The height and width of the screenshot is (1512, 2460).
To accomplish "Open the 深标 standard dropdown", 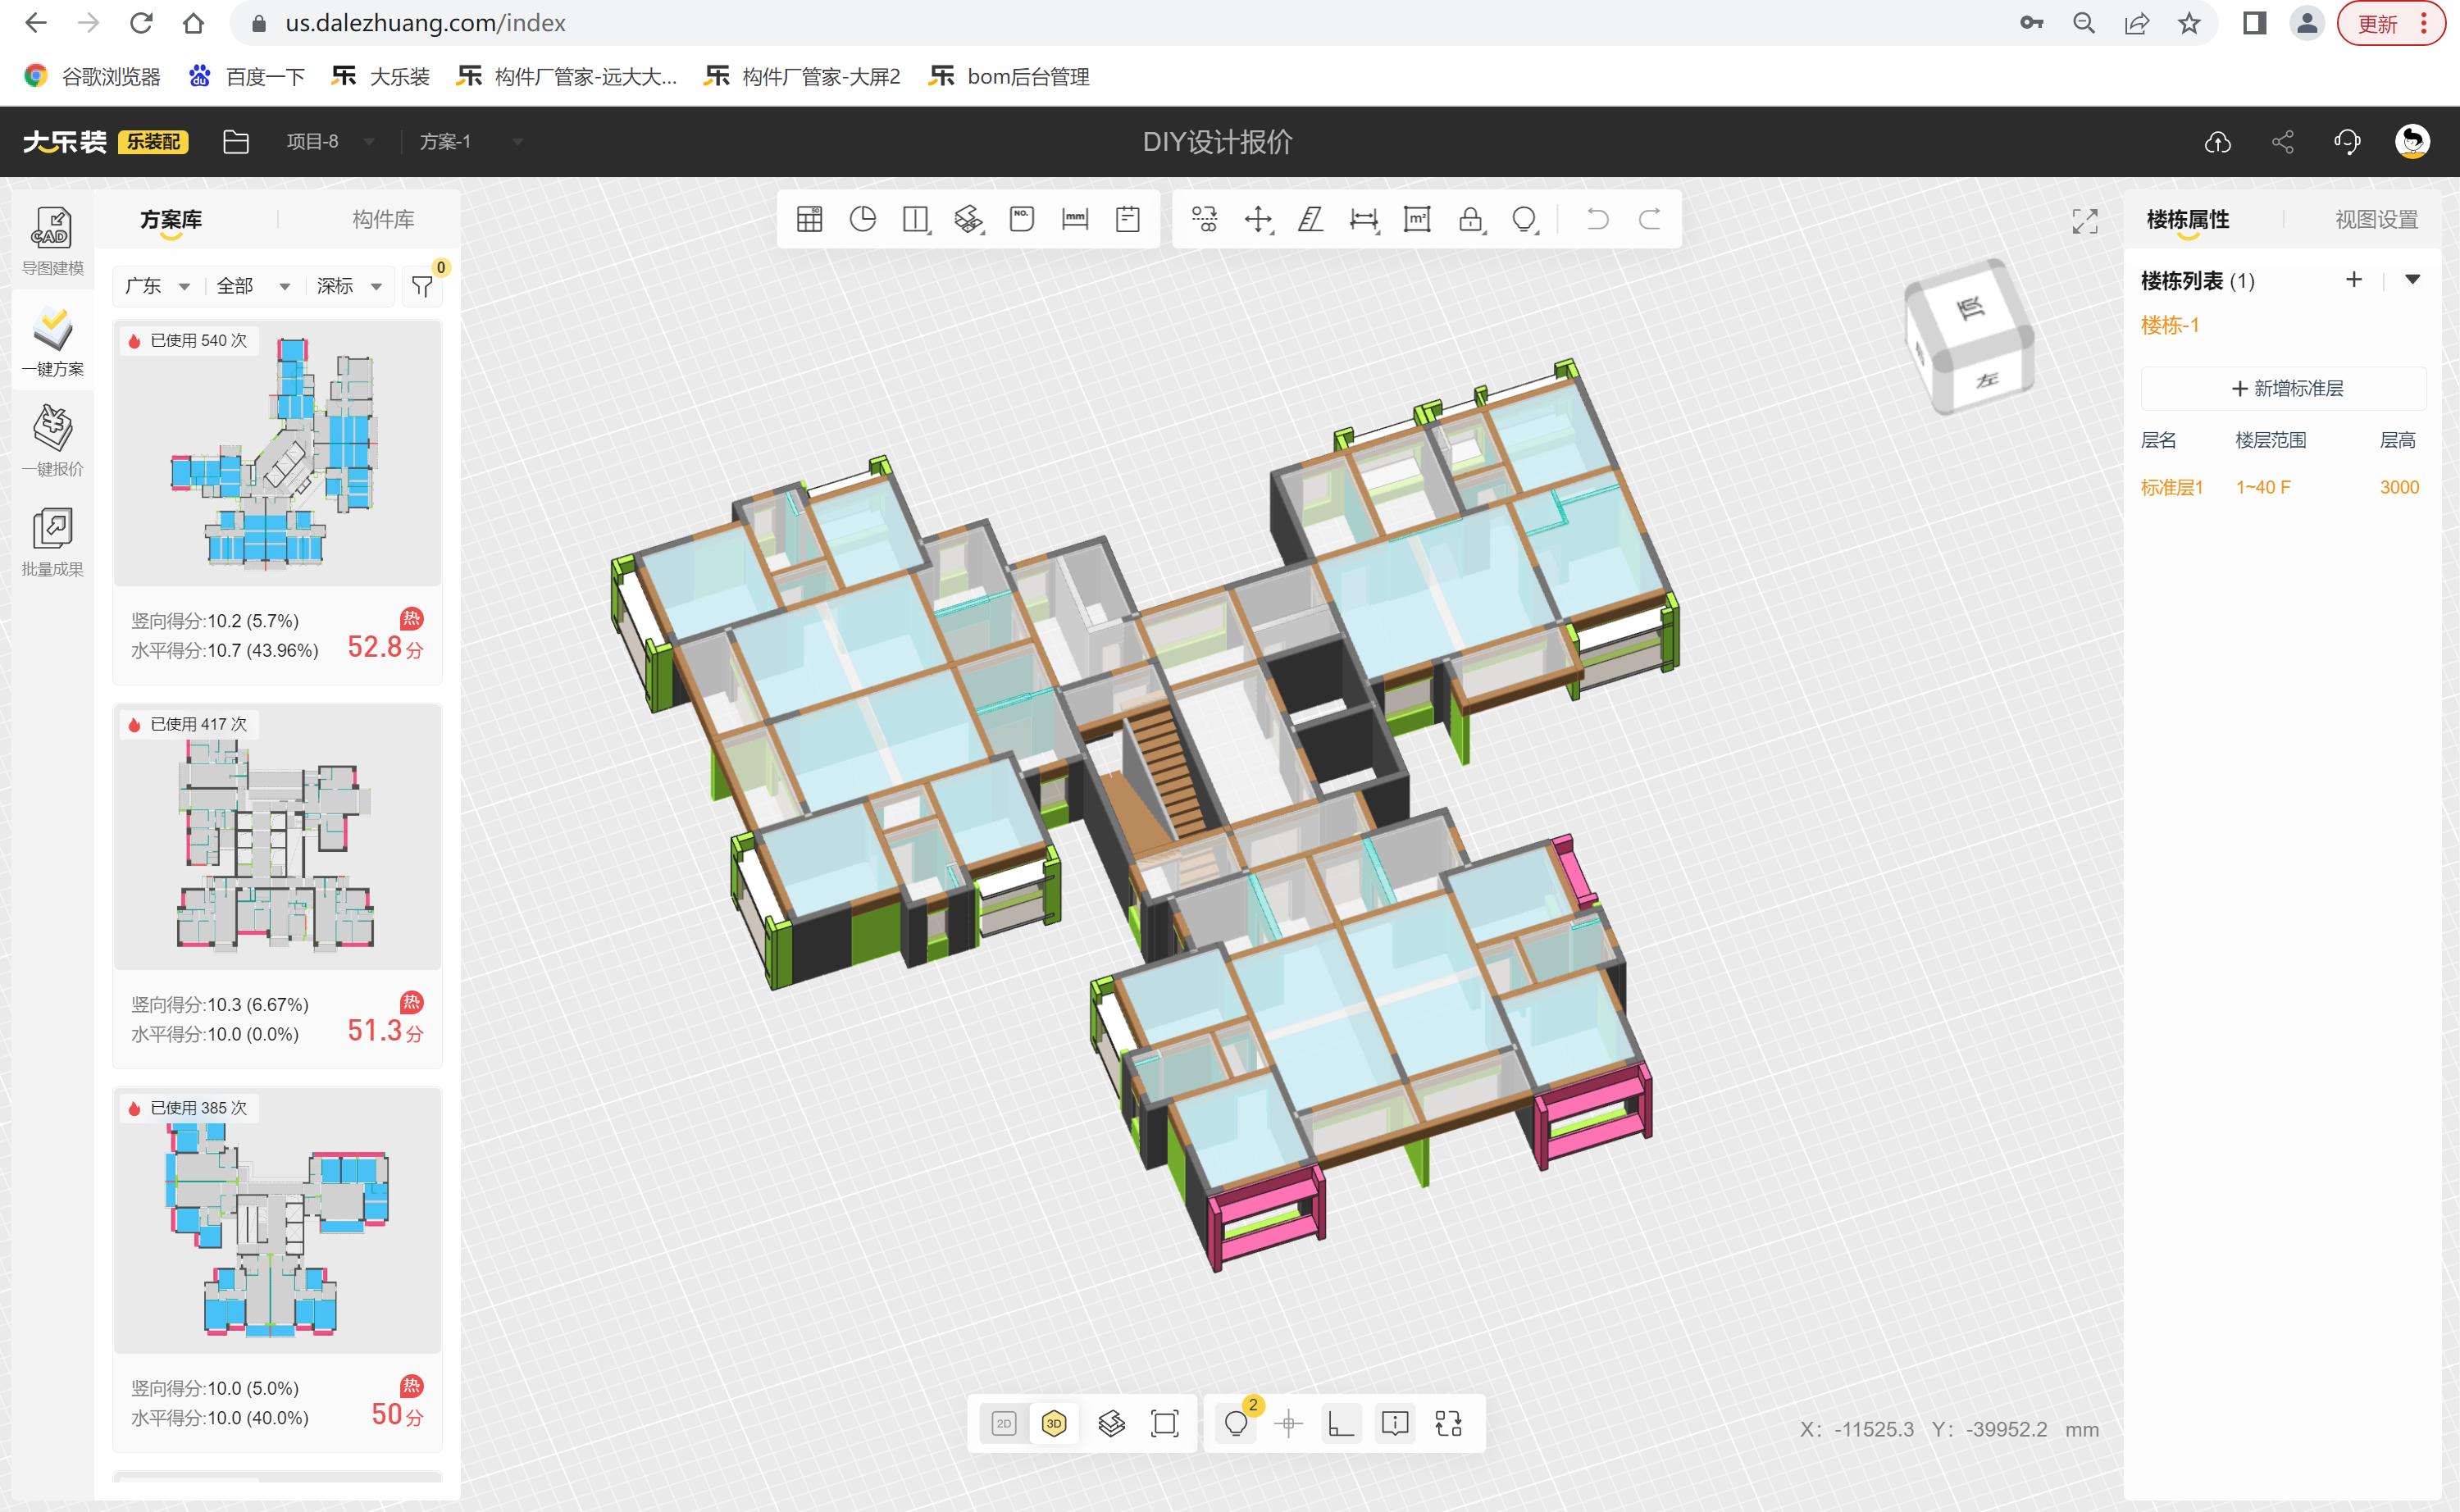I will tap(349, 286).
